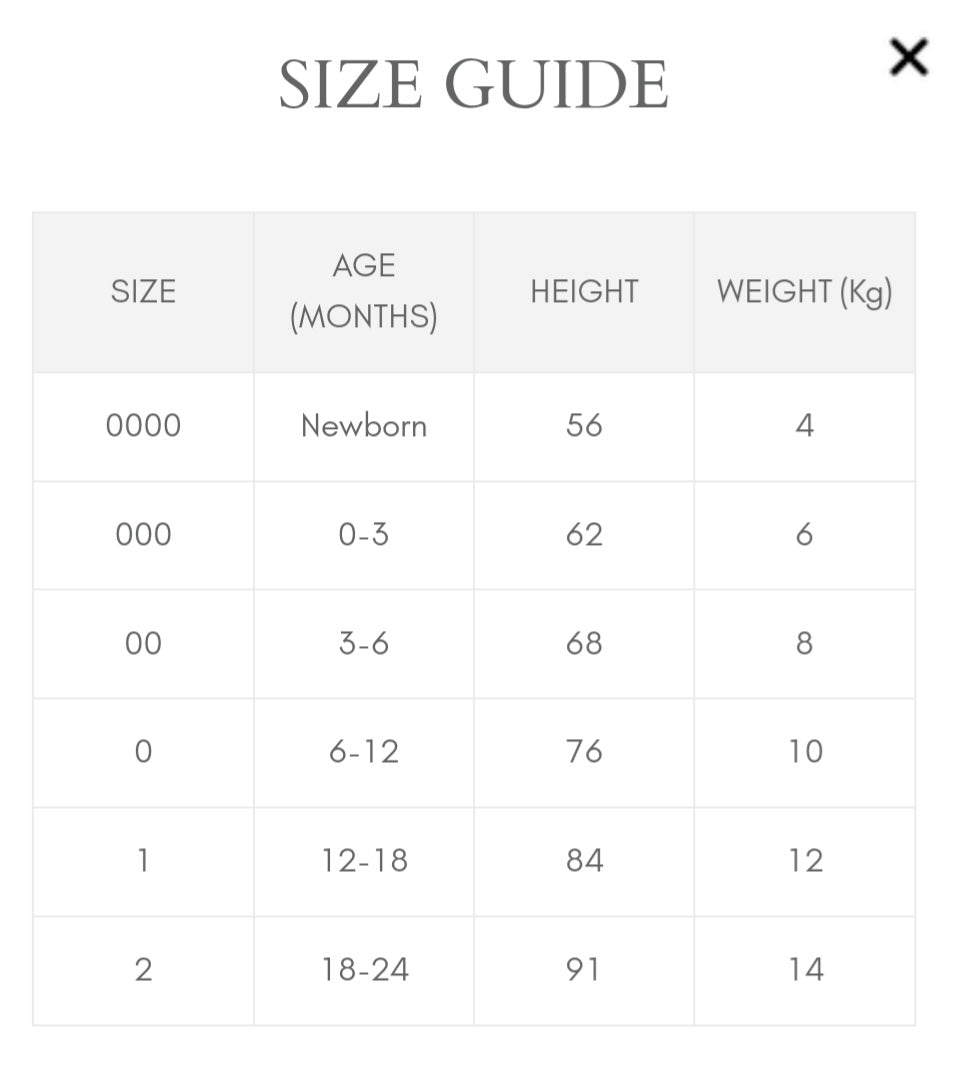Viewport: 957px width, 1075px height.
Task: Click the WEIGHT (Kg) column header
Action: pyautogui.click(x=805, y=291)
